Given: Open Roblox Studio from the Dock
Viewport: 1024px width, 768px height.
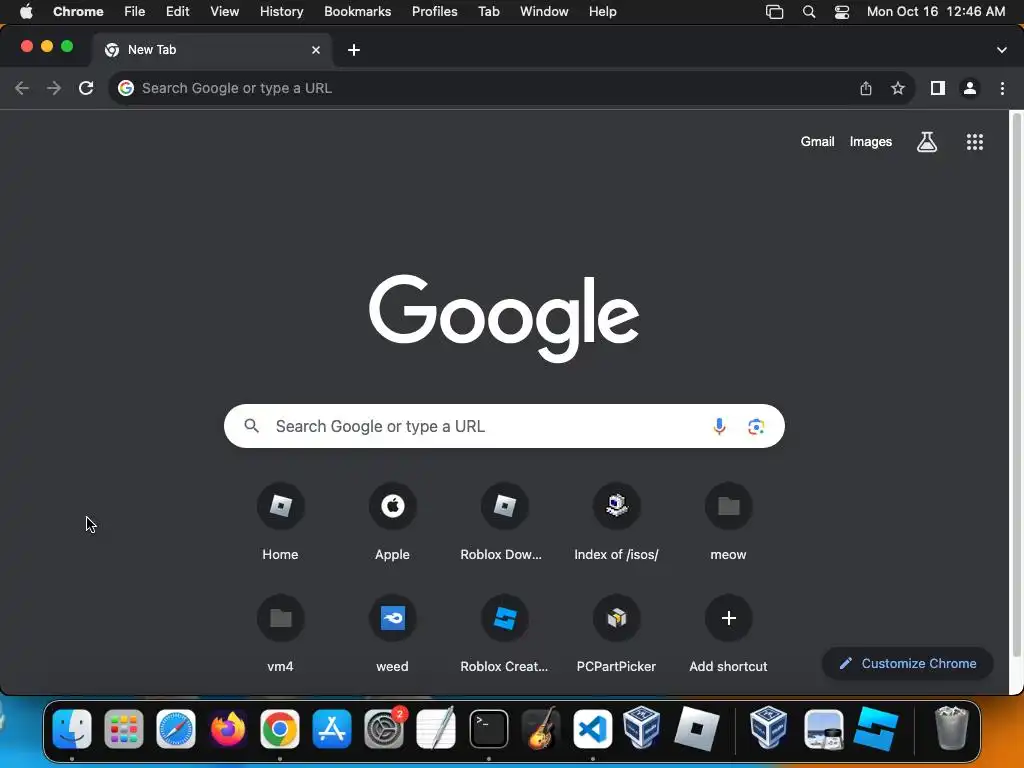Looking at the screenshot, I should point(876,728).
